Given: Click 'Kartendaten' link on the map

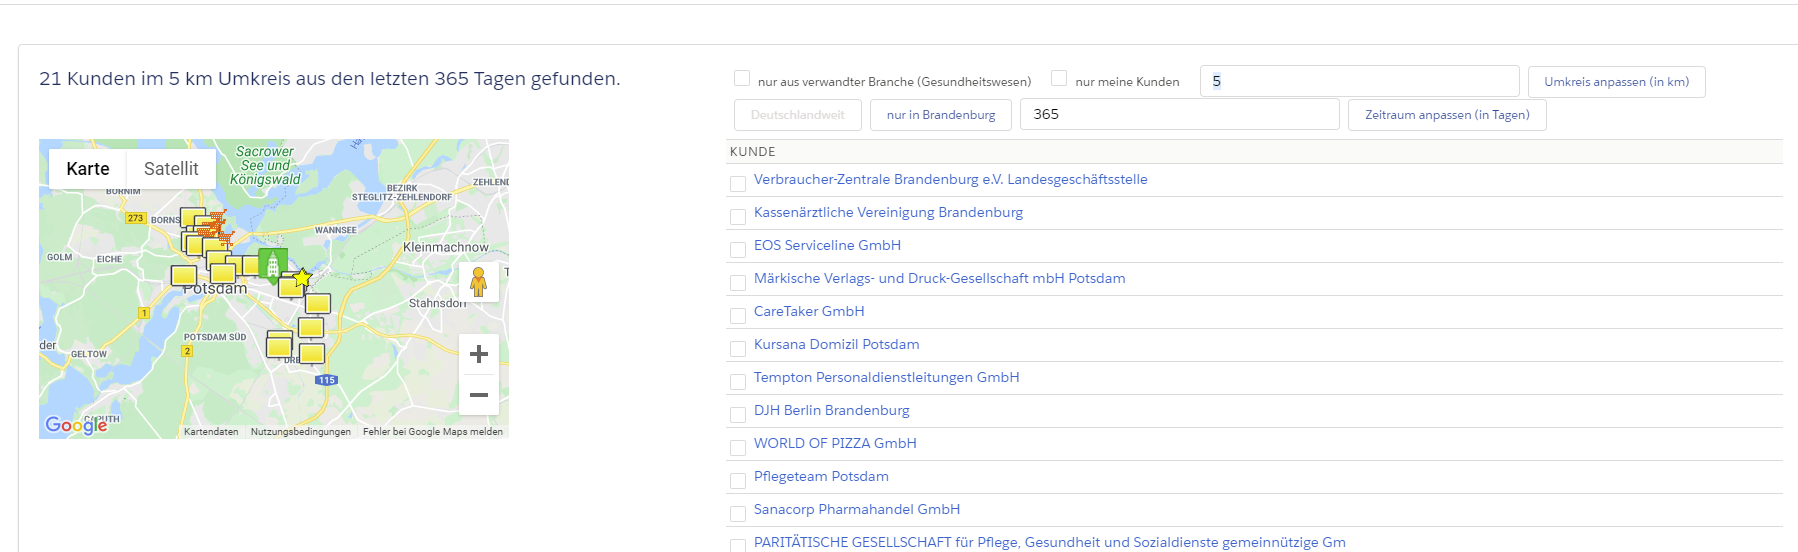Looking at the screenshot, I should click(211, 432).
